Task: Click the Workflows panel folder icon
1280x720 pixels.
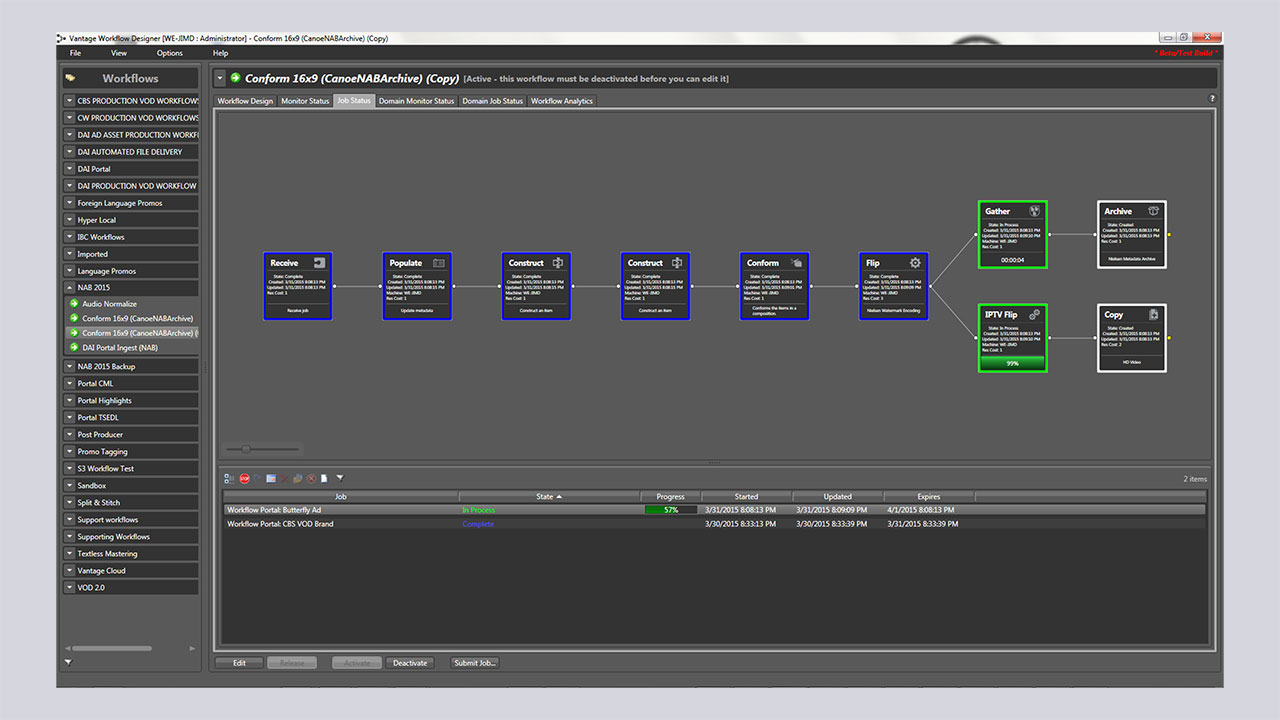Action: pos(70,78)
